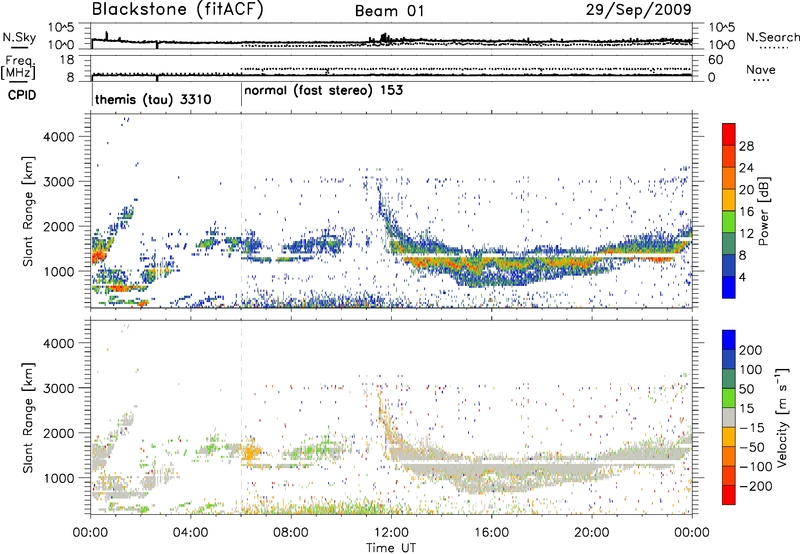Click the '20:00' time tick label

pos(592,533)
